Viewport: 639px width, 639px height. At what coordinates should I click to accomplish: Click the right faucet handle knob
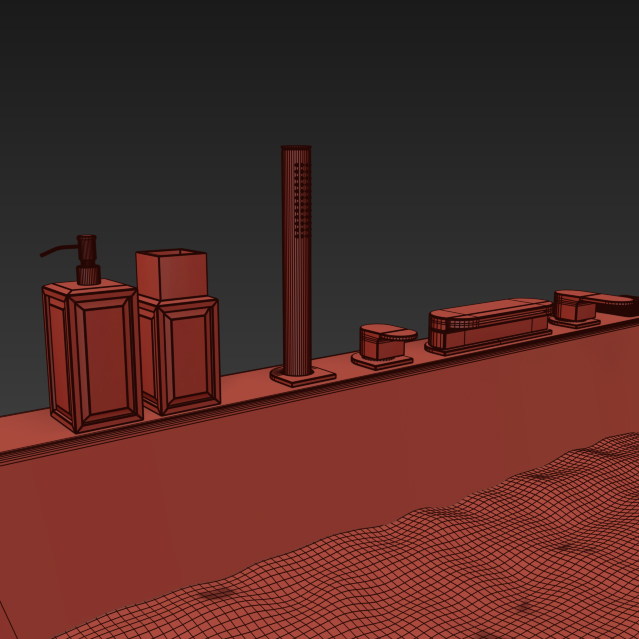577,304
